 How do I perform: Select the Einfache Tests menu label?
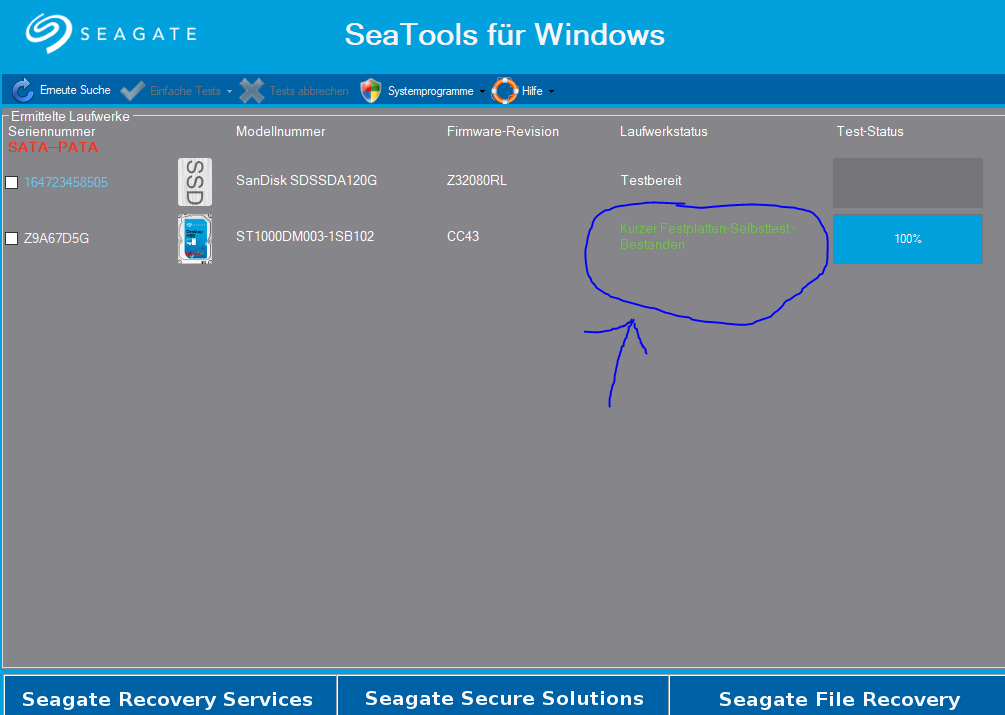point(185,91)
